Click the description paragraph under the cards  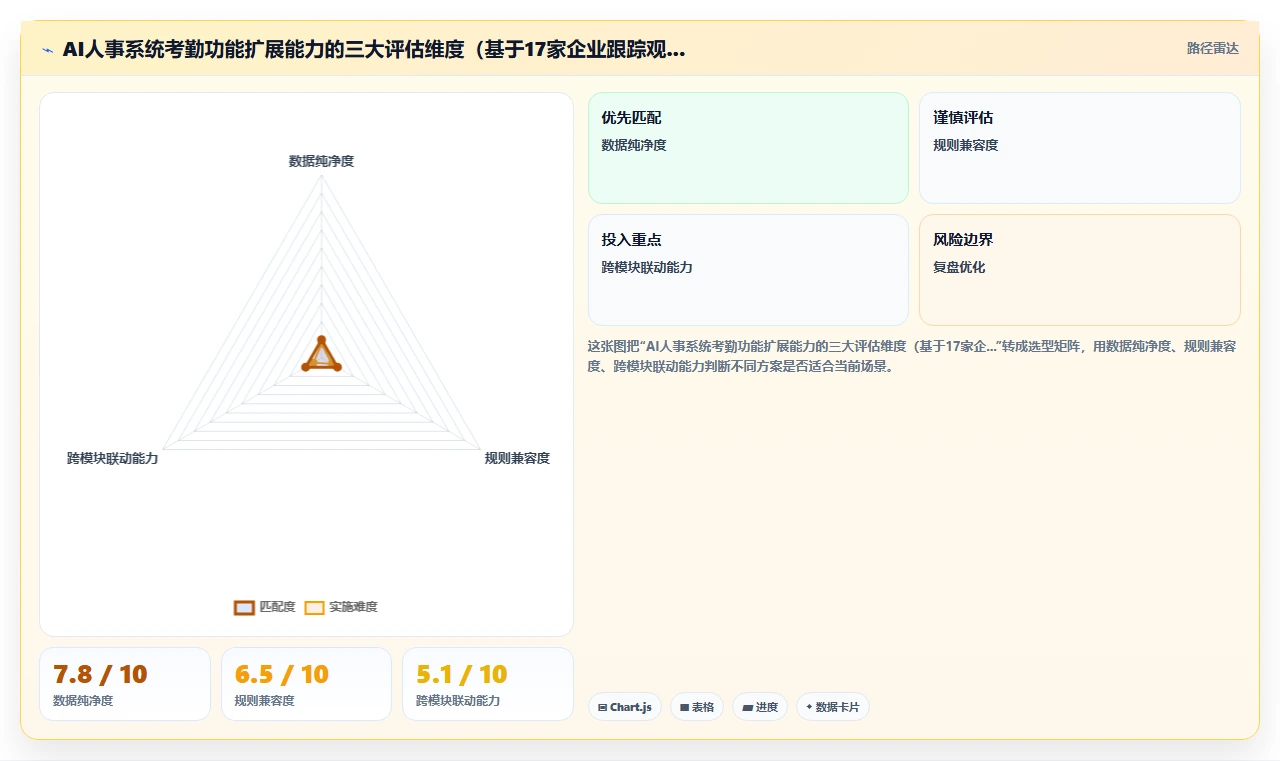tap(912, 356)
